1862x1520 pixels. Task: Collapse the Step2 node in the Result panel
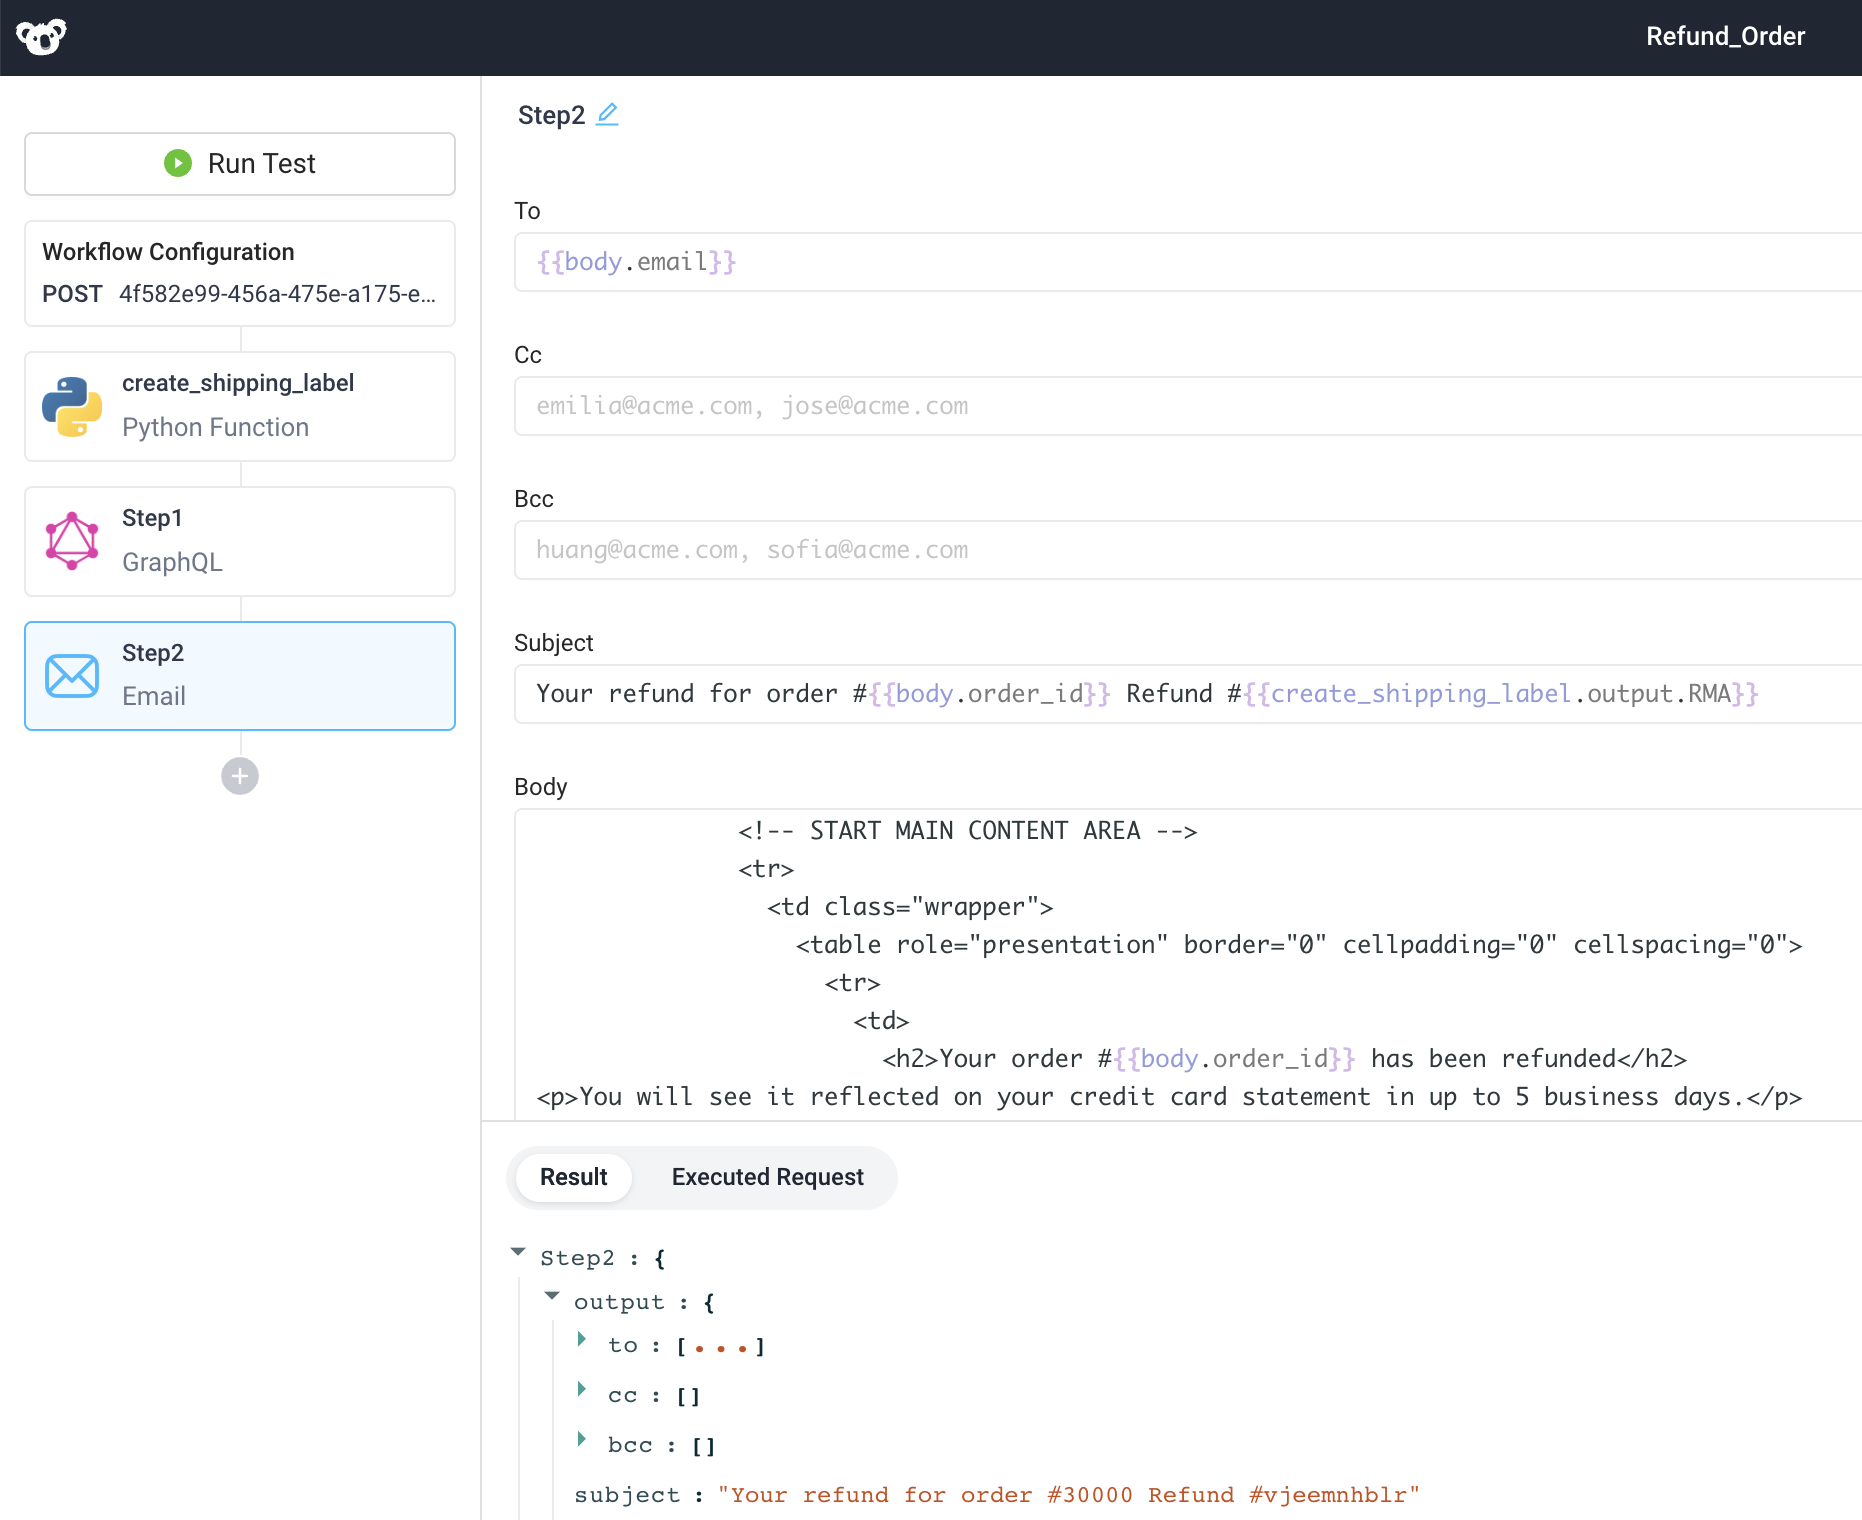518,1252
